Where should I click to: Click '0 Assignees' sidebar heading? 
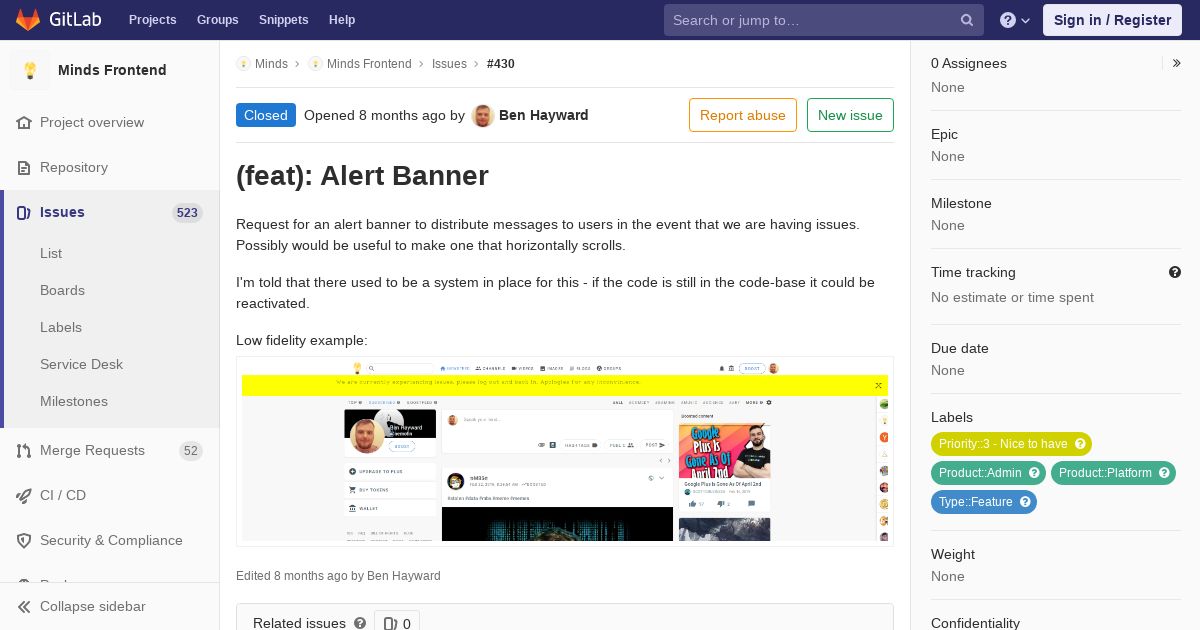[969, 63]
